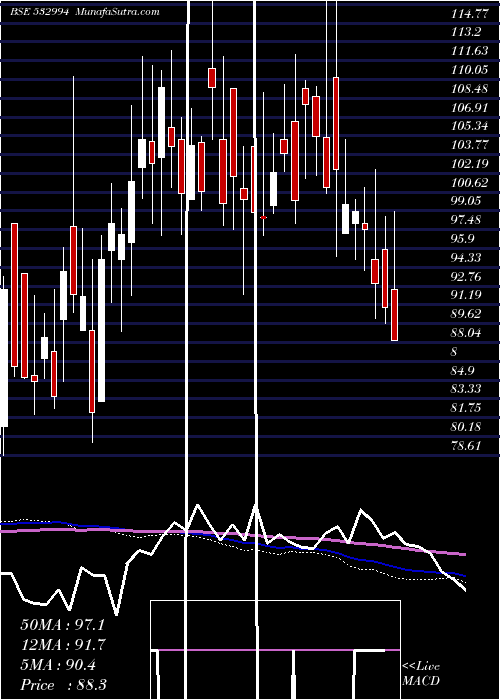Click the right end of the pink 50MA line
The width and height of the screenshot is (500, 700).
[464, 554]
